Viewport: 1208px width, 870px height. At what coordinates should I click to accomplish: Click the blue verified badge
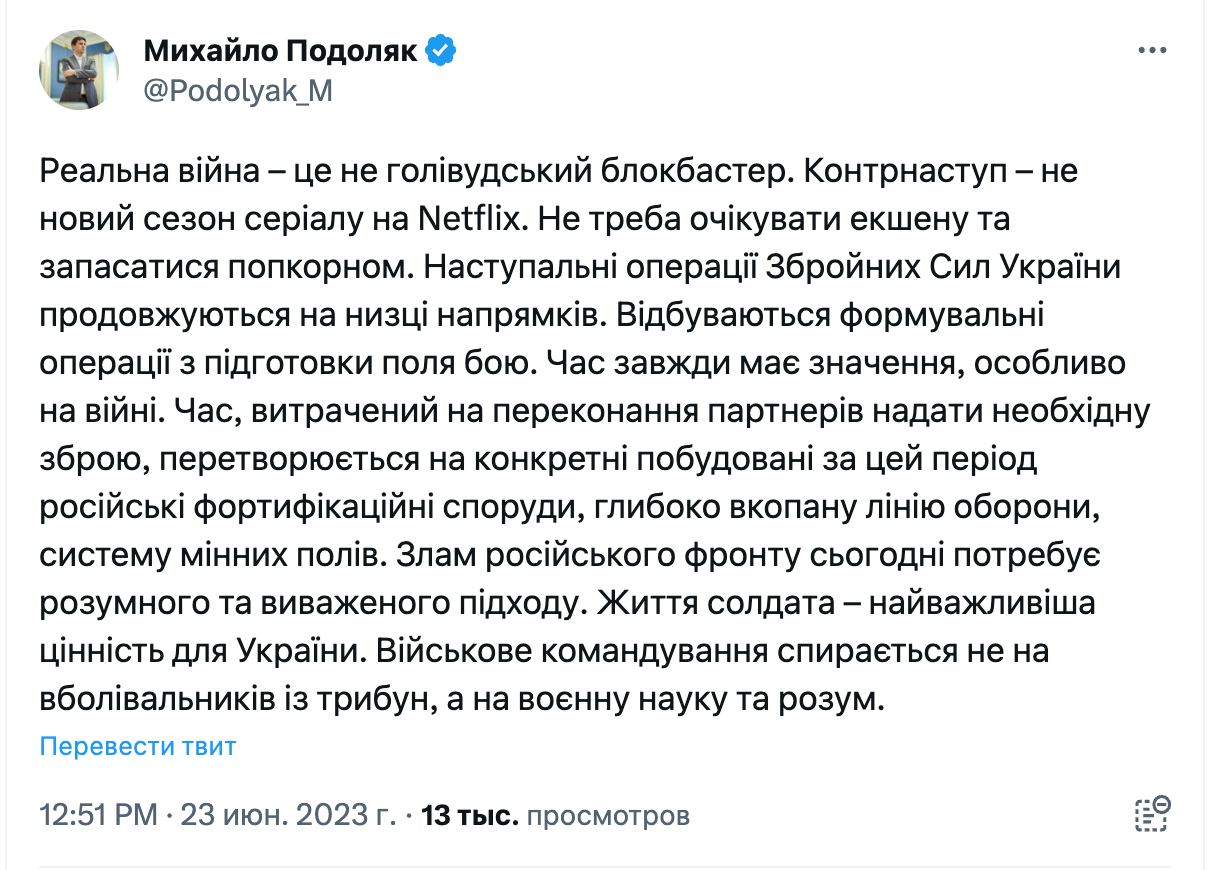442,50
